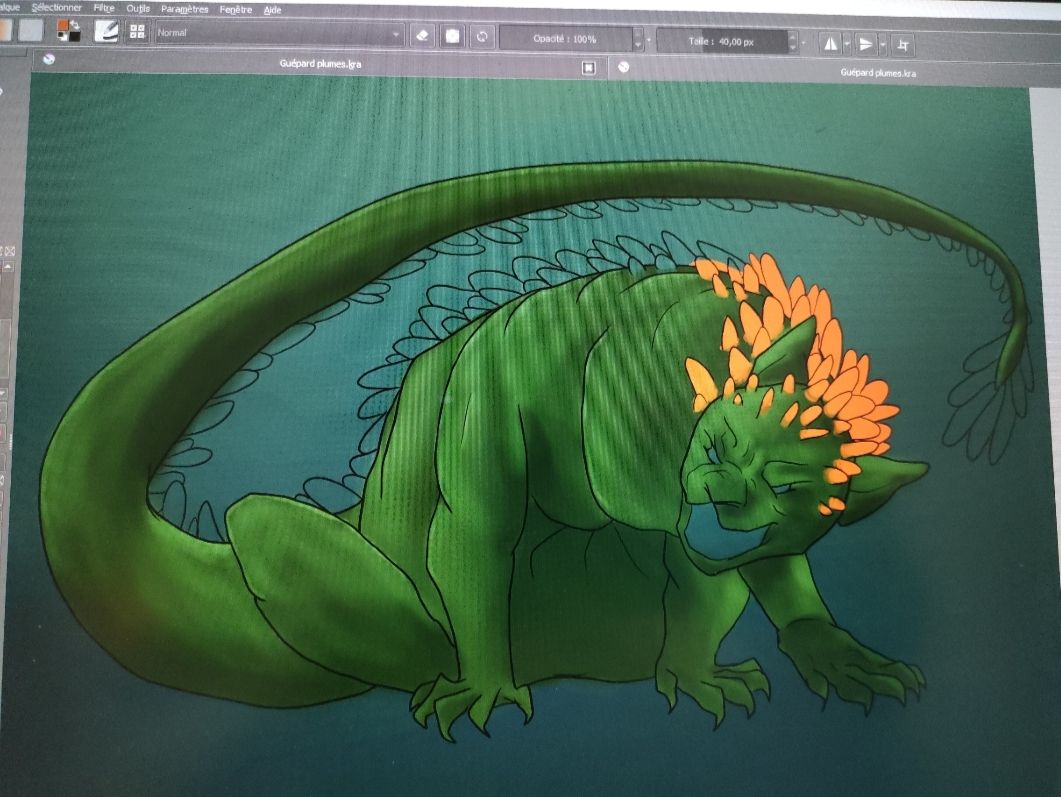Toggle the vertical mirror tool
Viewport: 1061px width, 797px height.
865,45
